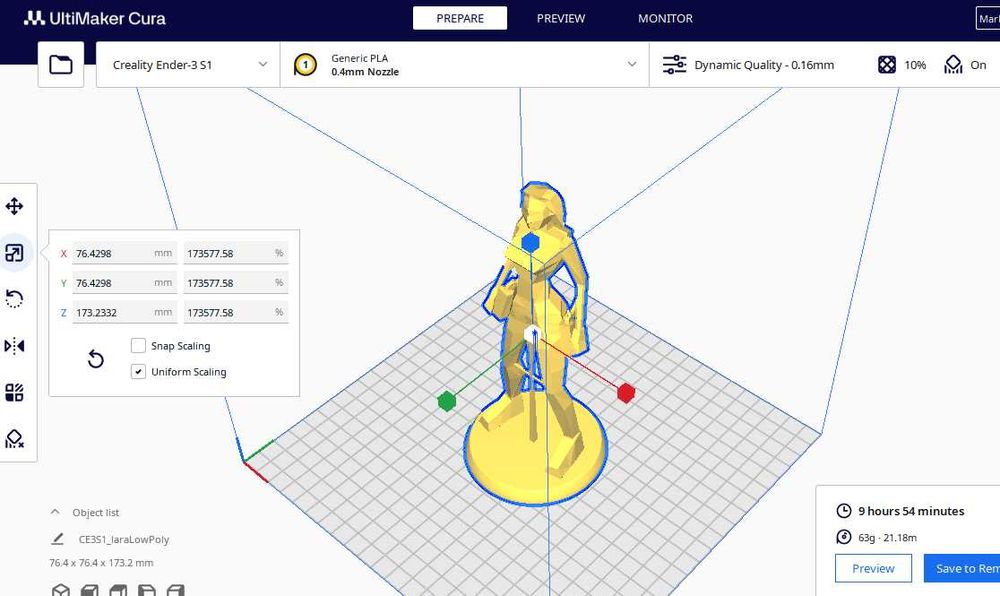
Task: Click the 76.4 x 76.4 x 173.2 mm dimensions
Action: coord(101,563)
